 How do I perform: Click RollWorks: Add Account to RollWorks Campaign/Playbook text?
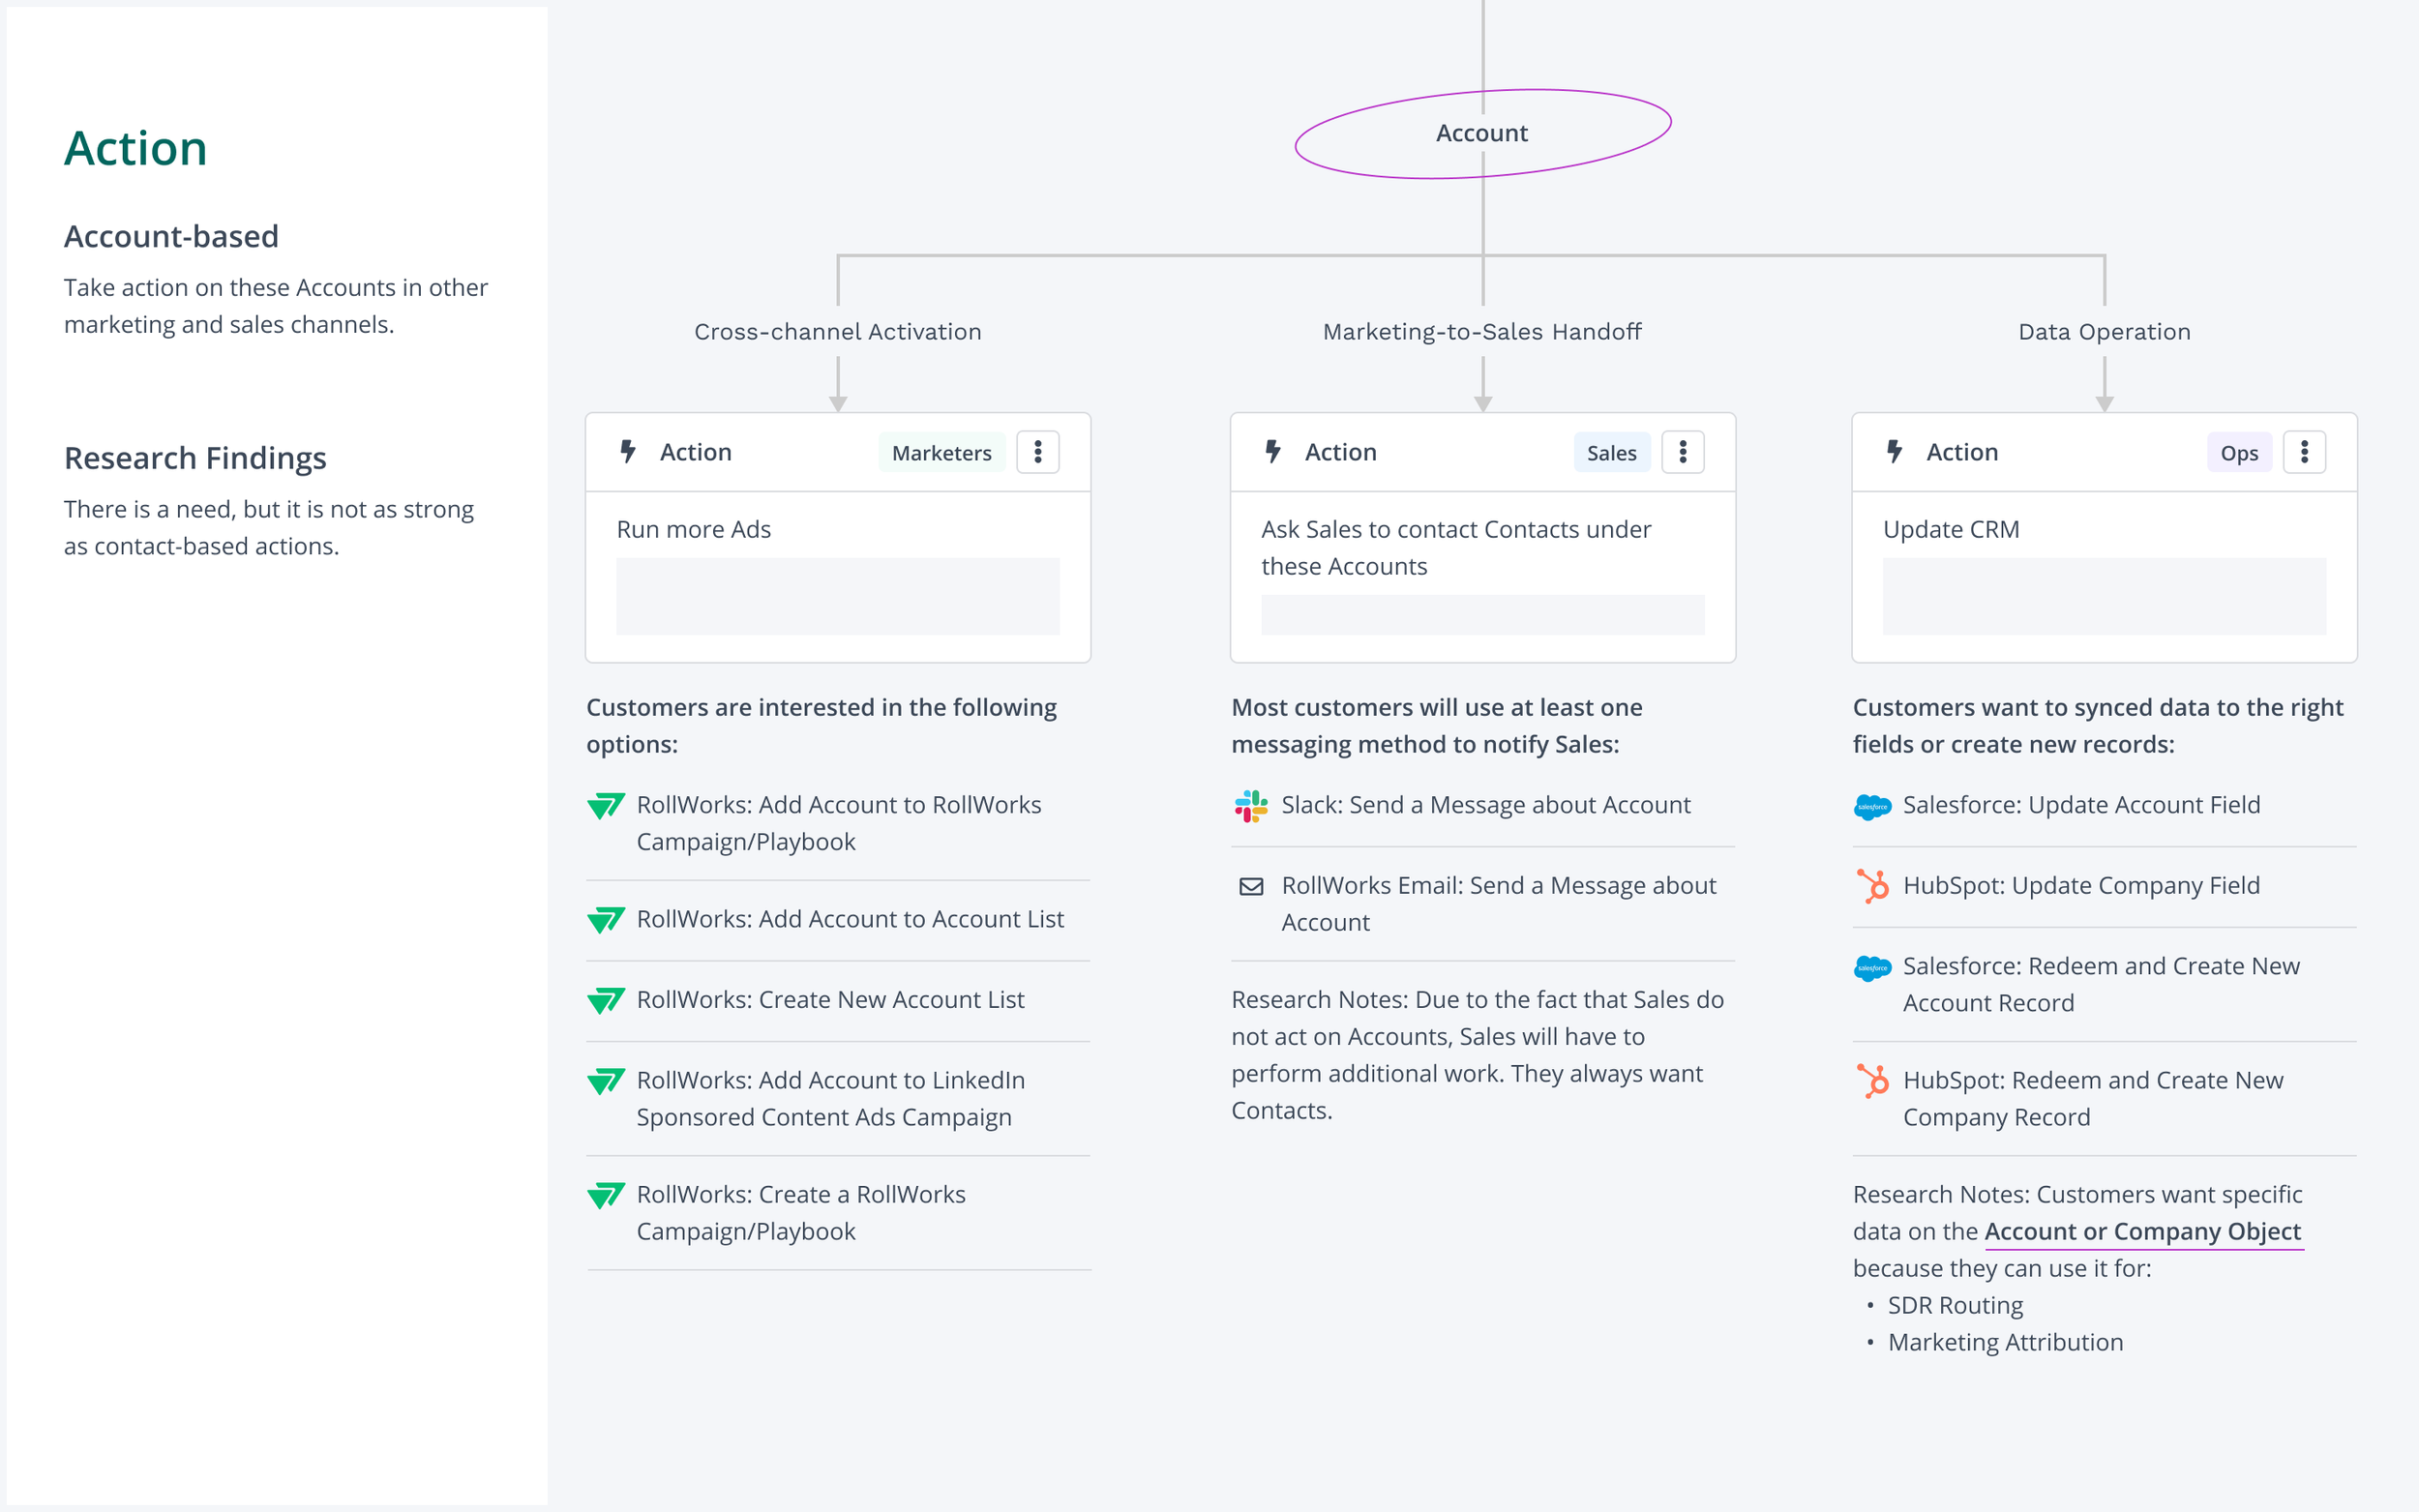838,824
